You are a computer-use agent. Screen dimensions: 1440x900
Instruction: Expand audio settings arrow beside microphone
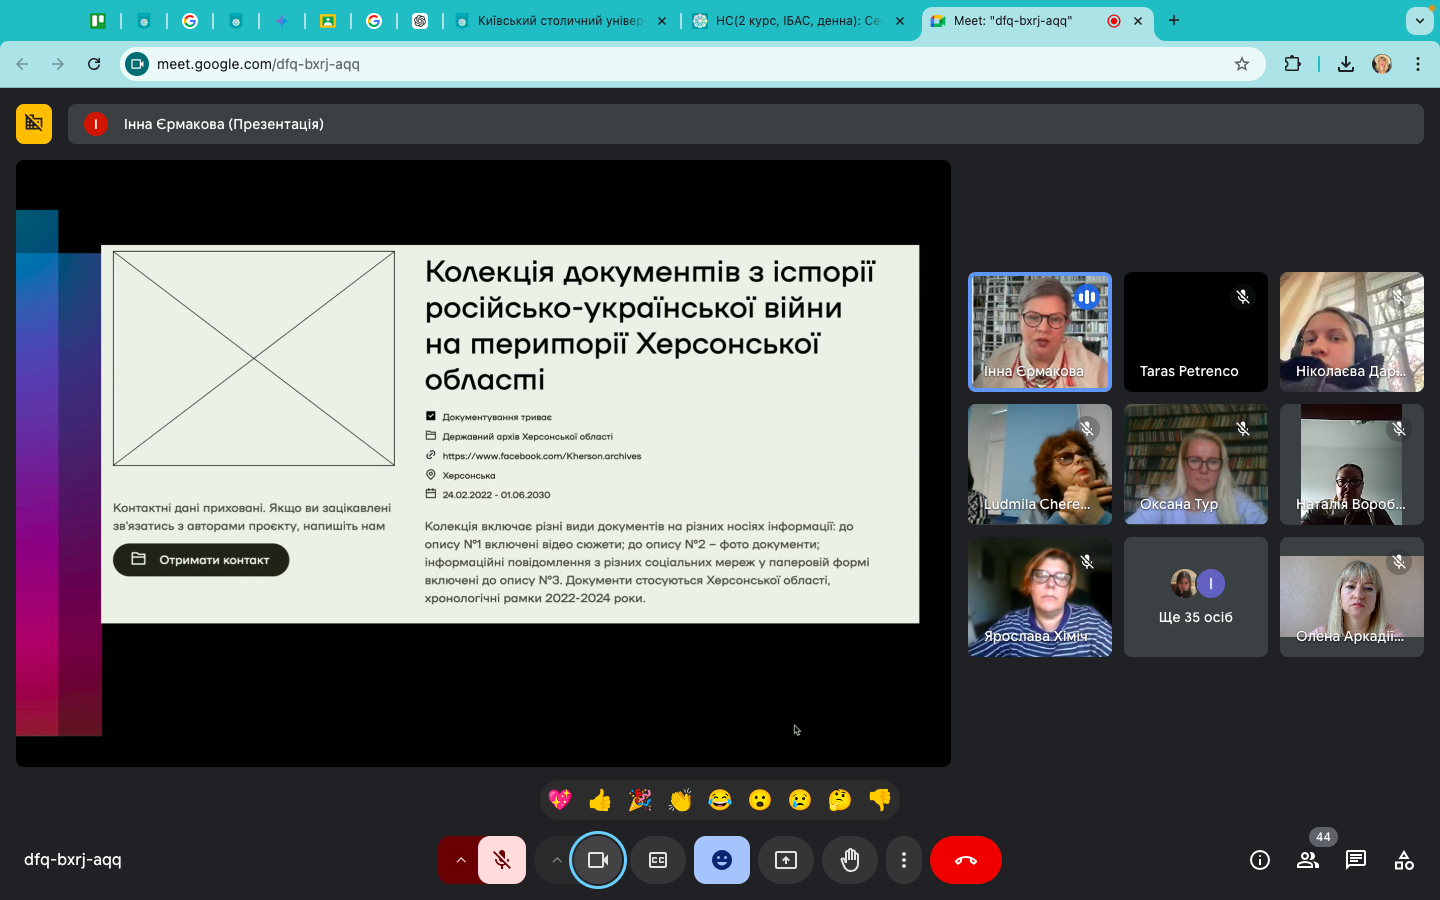coord(460,860)
